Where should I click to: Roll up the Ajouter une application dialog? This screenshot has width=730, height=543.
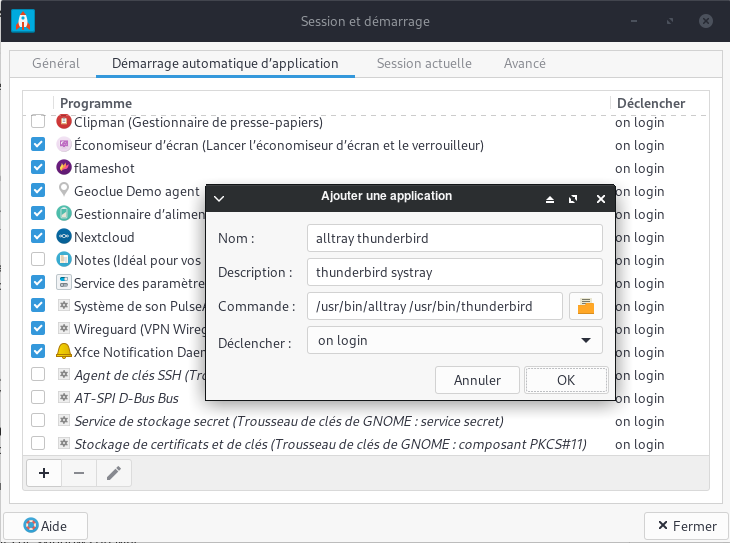tap(549, 198)
